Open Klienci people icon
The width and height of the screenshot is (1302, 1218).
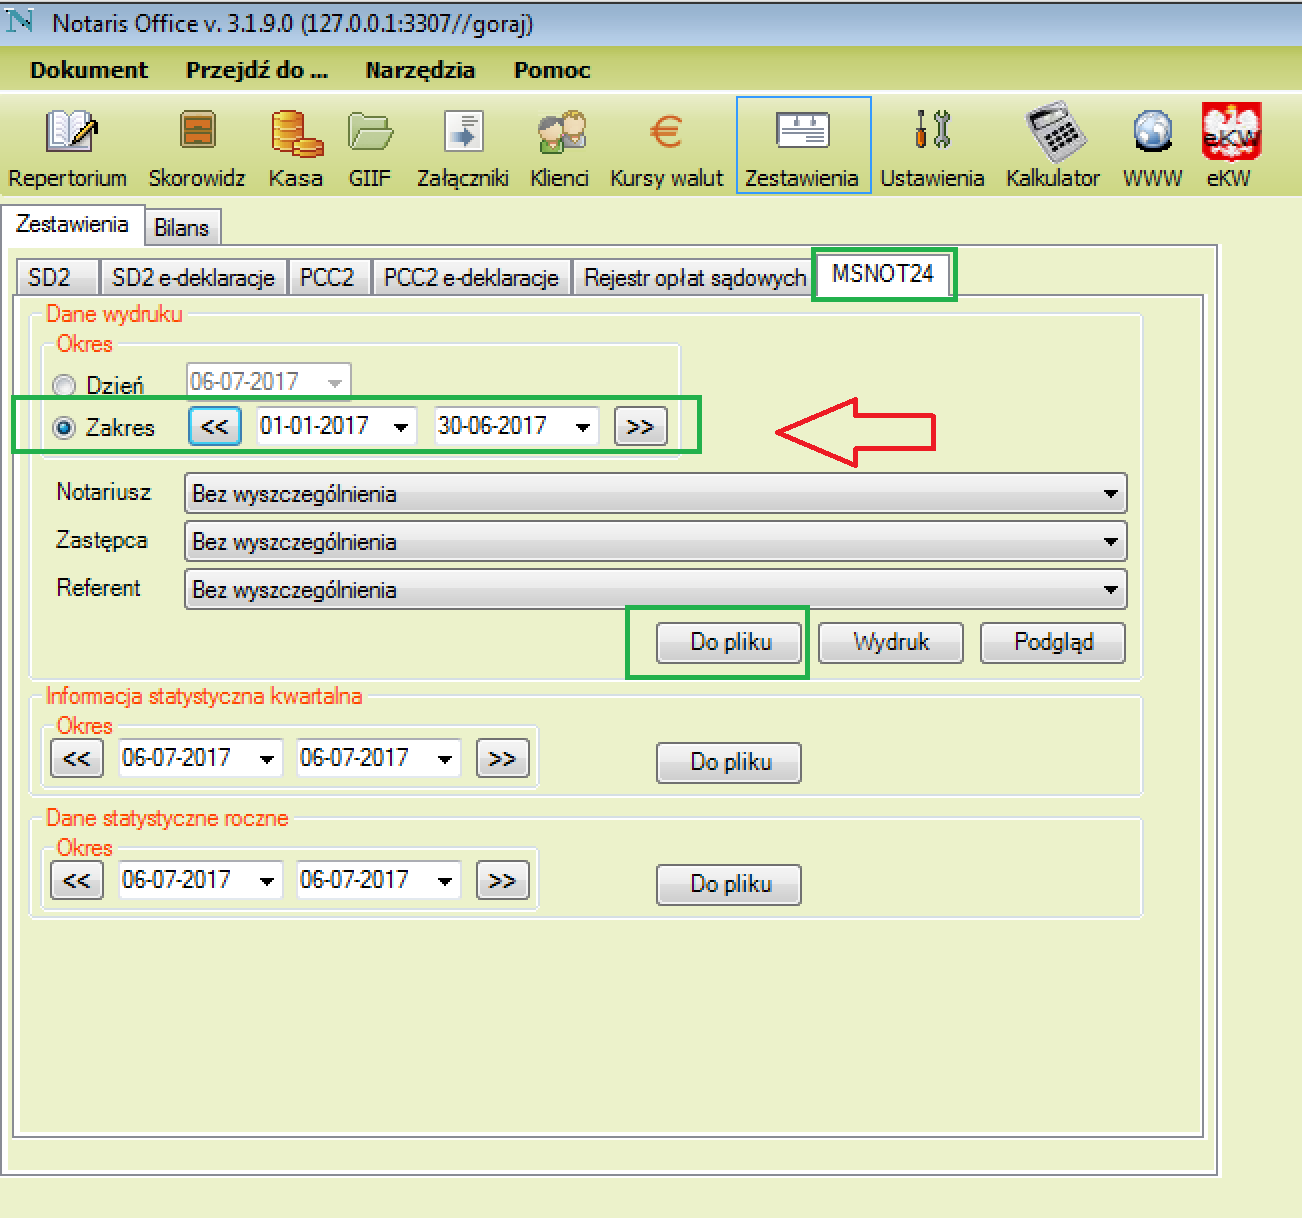coord(560,133)
